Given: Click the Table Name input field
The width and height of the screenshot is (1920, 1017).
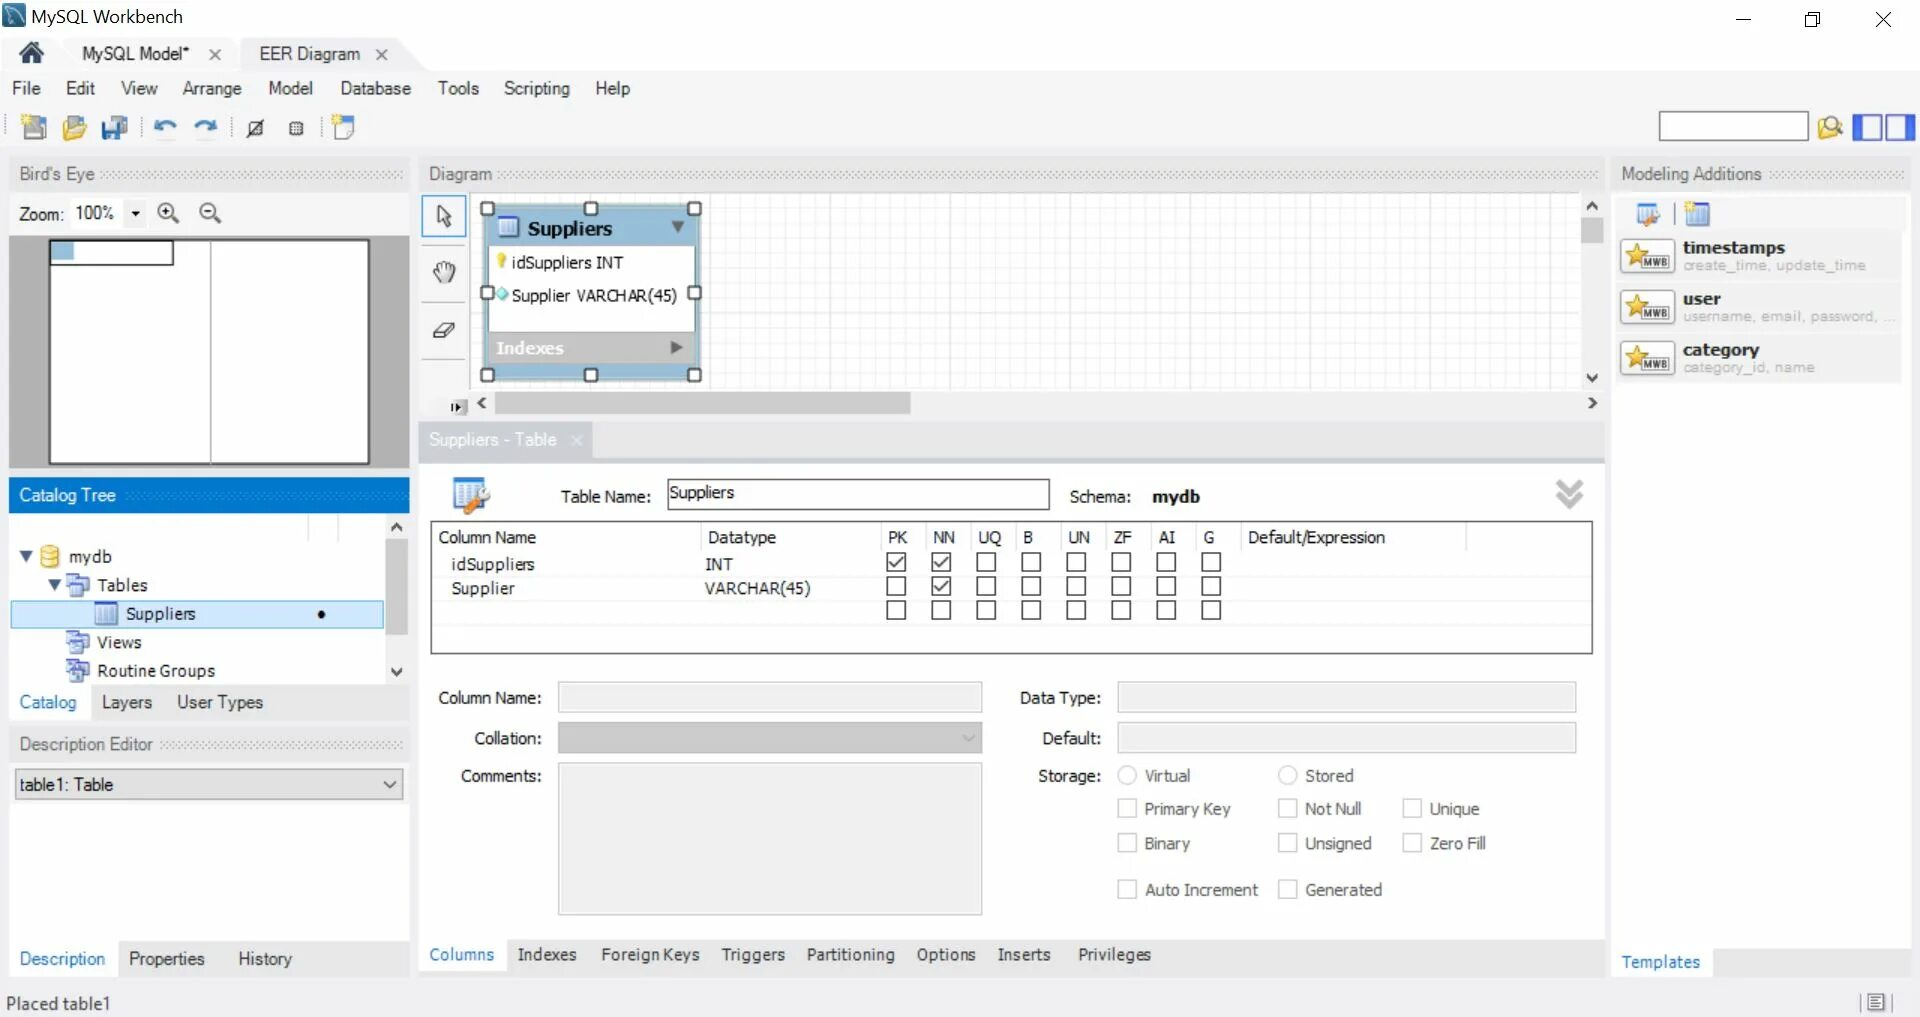Looking at the screenshot, I should coord(858,494).
